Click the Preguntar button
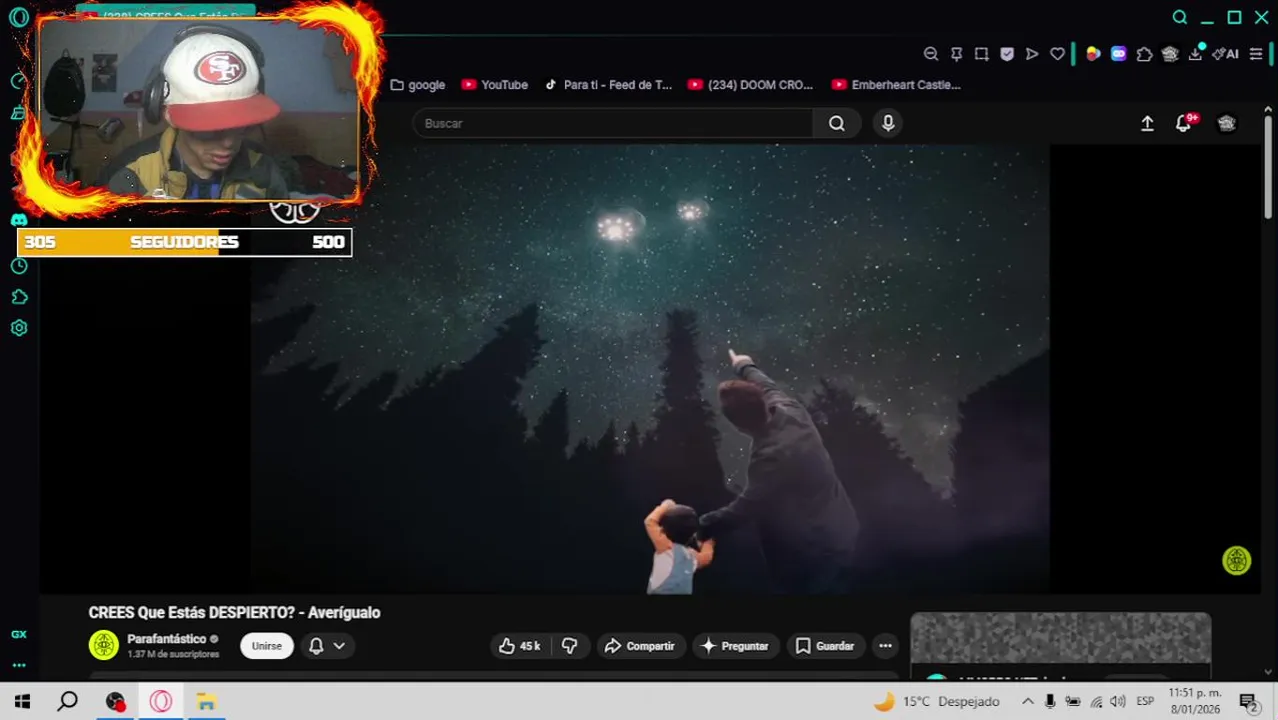Image resolution: width=1278 pixels, height=720 pixels. coord(735,646)
